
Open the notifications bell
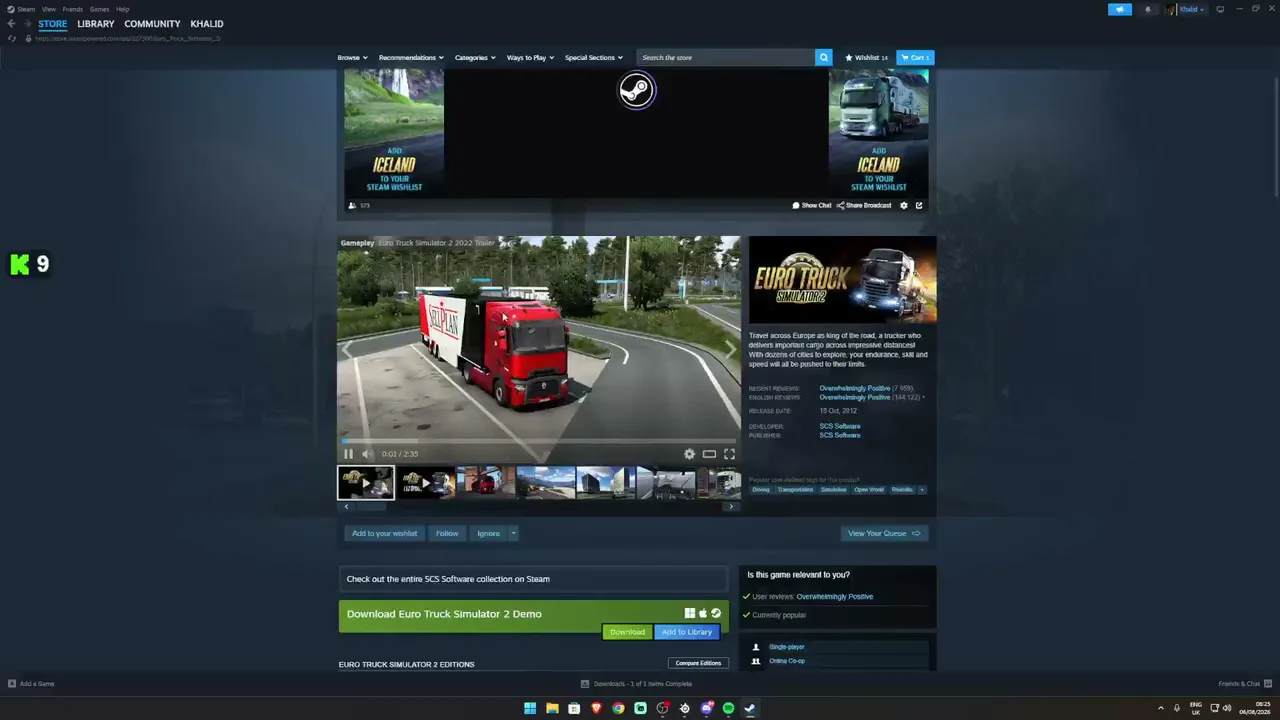pyautogui.click(x=1148, y=9)
